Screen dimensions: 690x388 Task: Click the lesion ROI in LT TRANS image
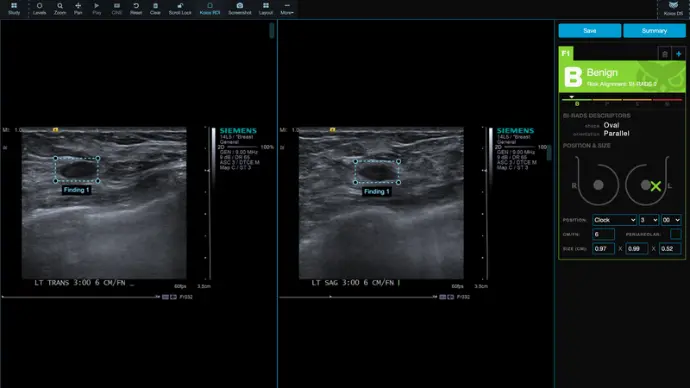point(77,169)
